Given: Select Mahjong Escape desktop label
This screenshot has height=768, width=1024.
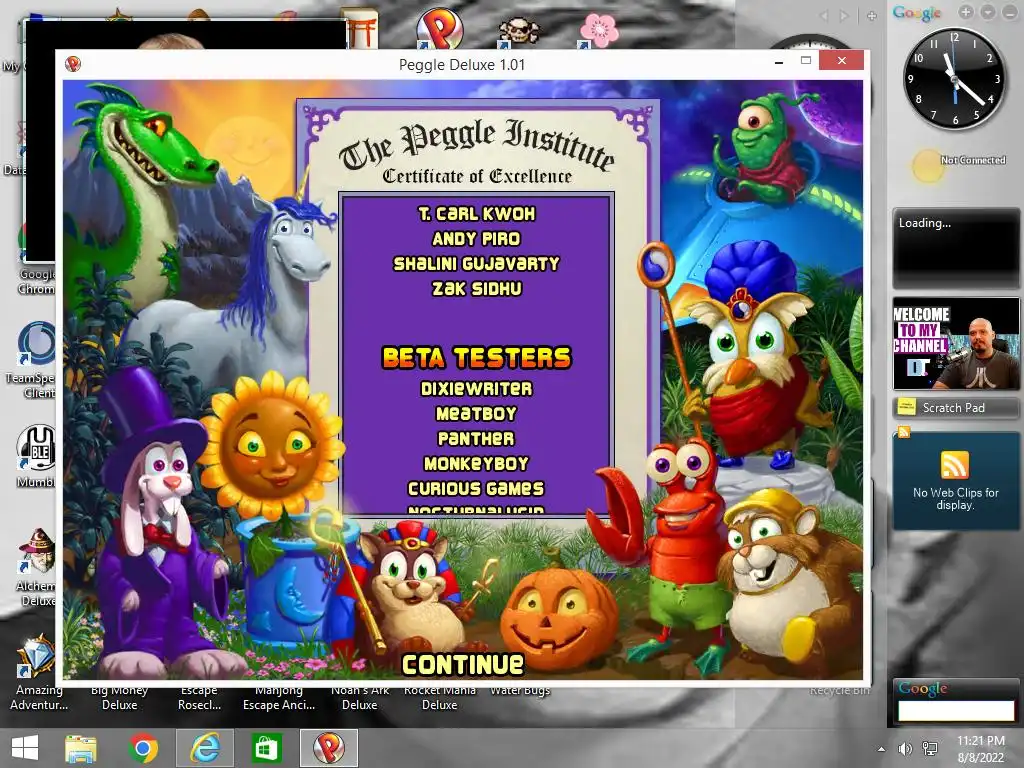Looking at the screenshot, I should [279, 698].
